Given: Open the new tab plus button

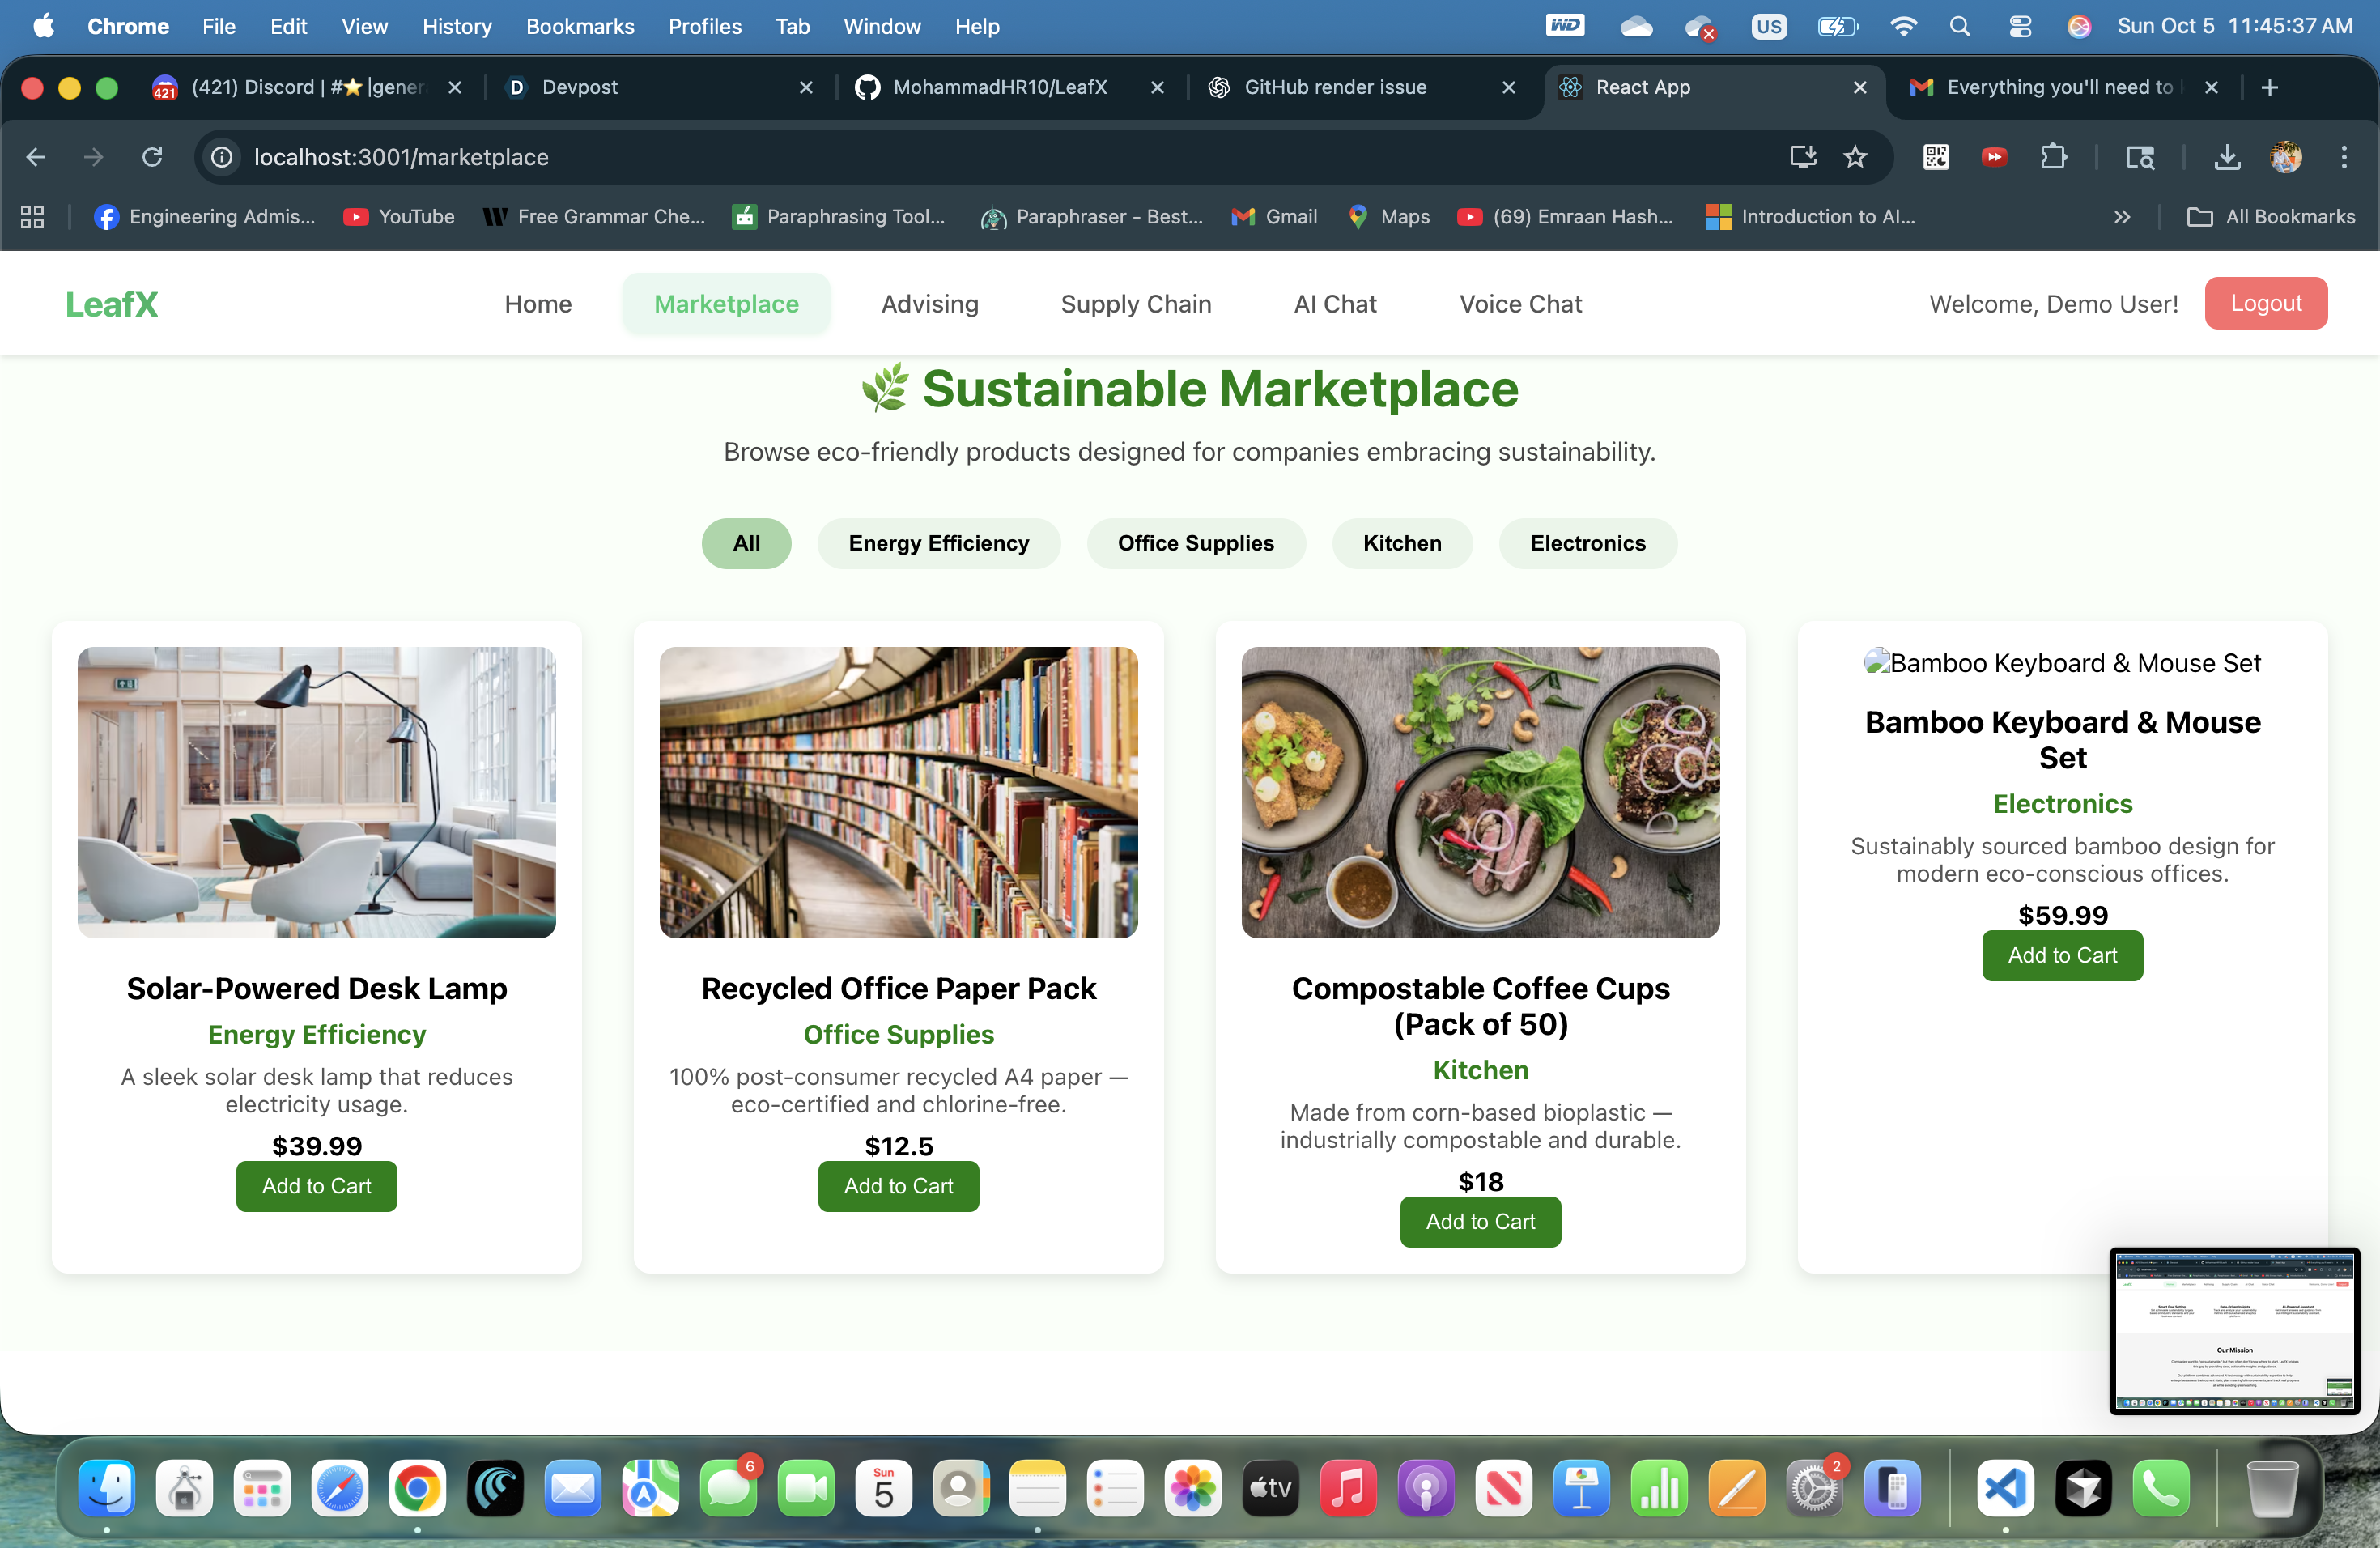Looking at the screenshot, I should point(2269,87).
